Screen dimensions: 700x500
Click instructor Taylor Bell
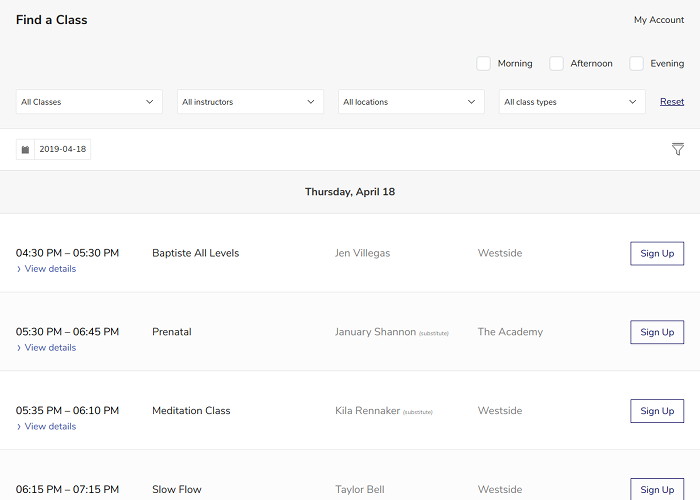click(360, 489)
